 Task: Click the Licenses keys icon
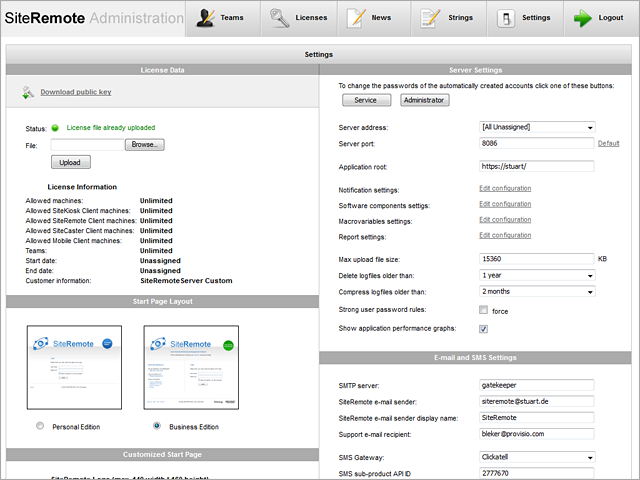click(281, 18)
